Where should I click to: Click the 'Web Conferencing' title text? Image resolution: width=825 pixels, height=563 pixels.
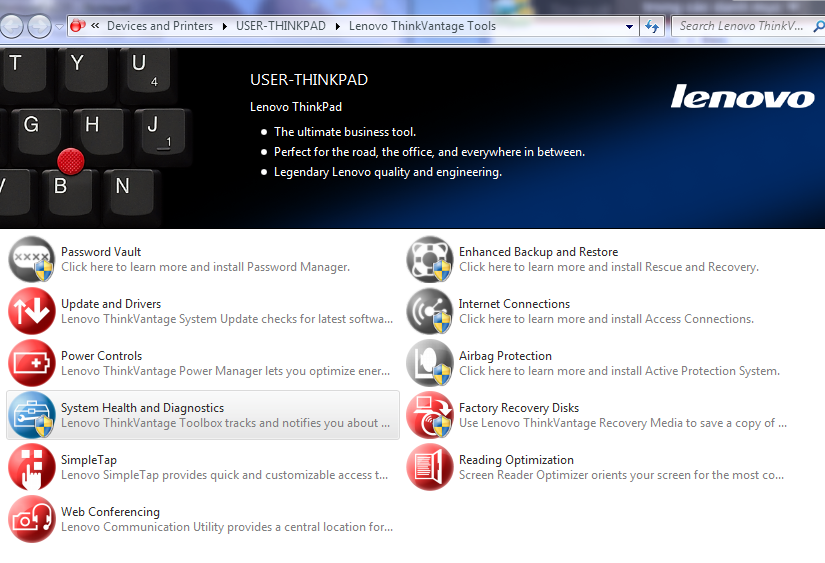click(110, 512)
